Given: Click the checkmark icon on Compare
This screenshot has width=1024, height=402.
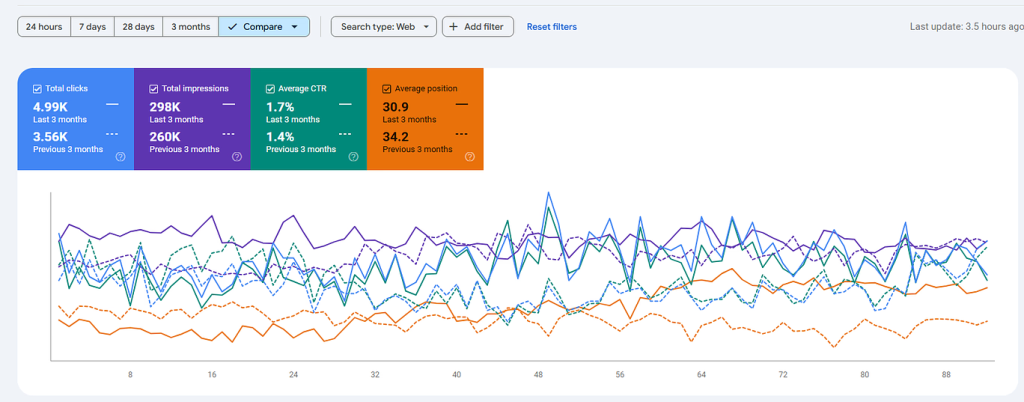Looking at the screenshot, I should 232,27.
